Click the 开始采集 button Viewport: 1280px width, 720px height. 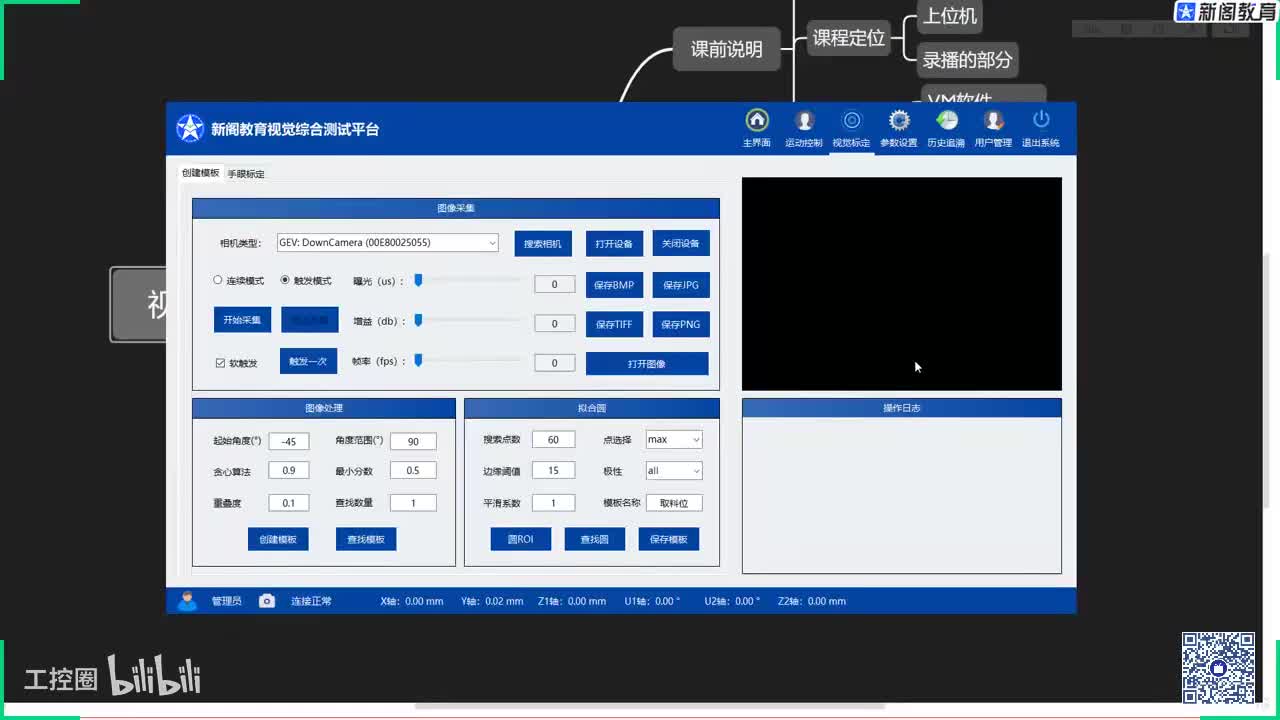click(242, 320)
